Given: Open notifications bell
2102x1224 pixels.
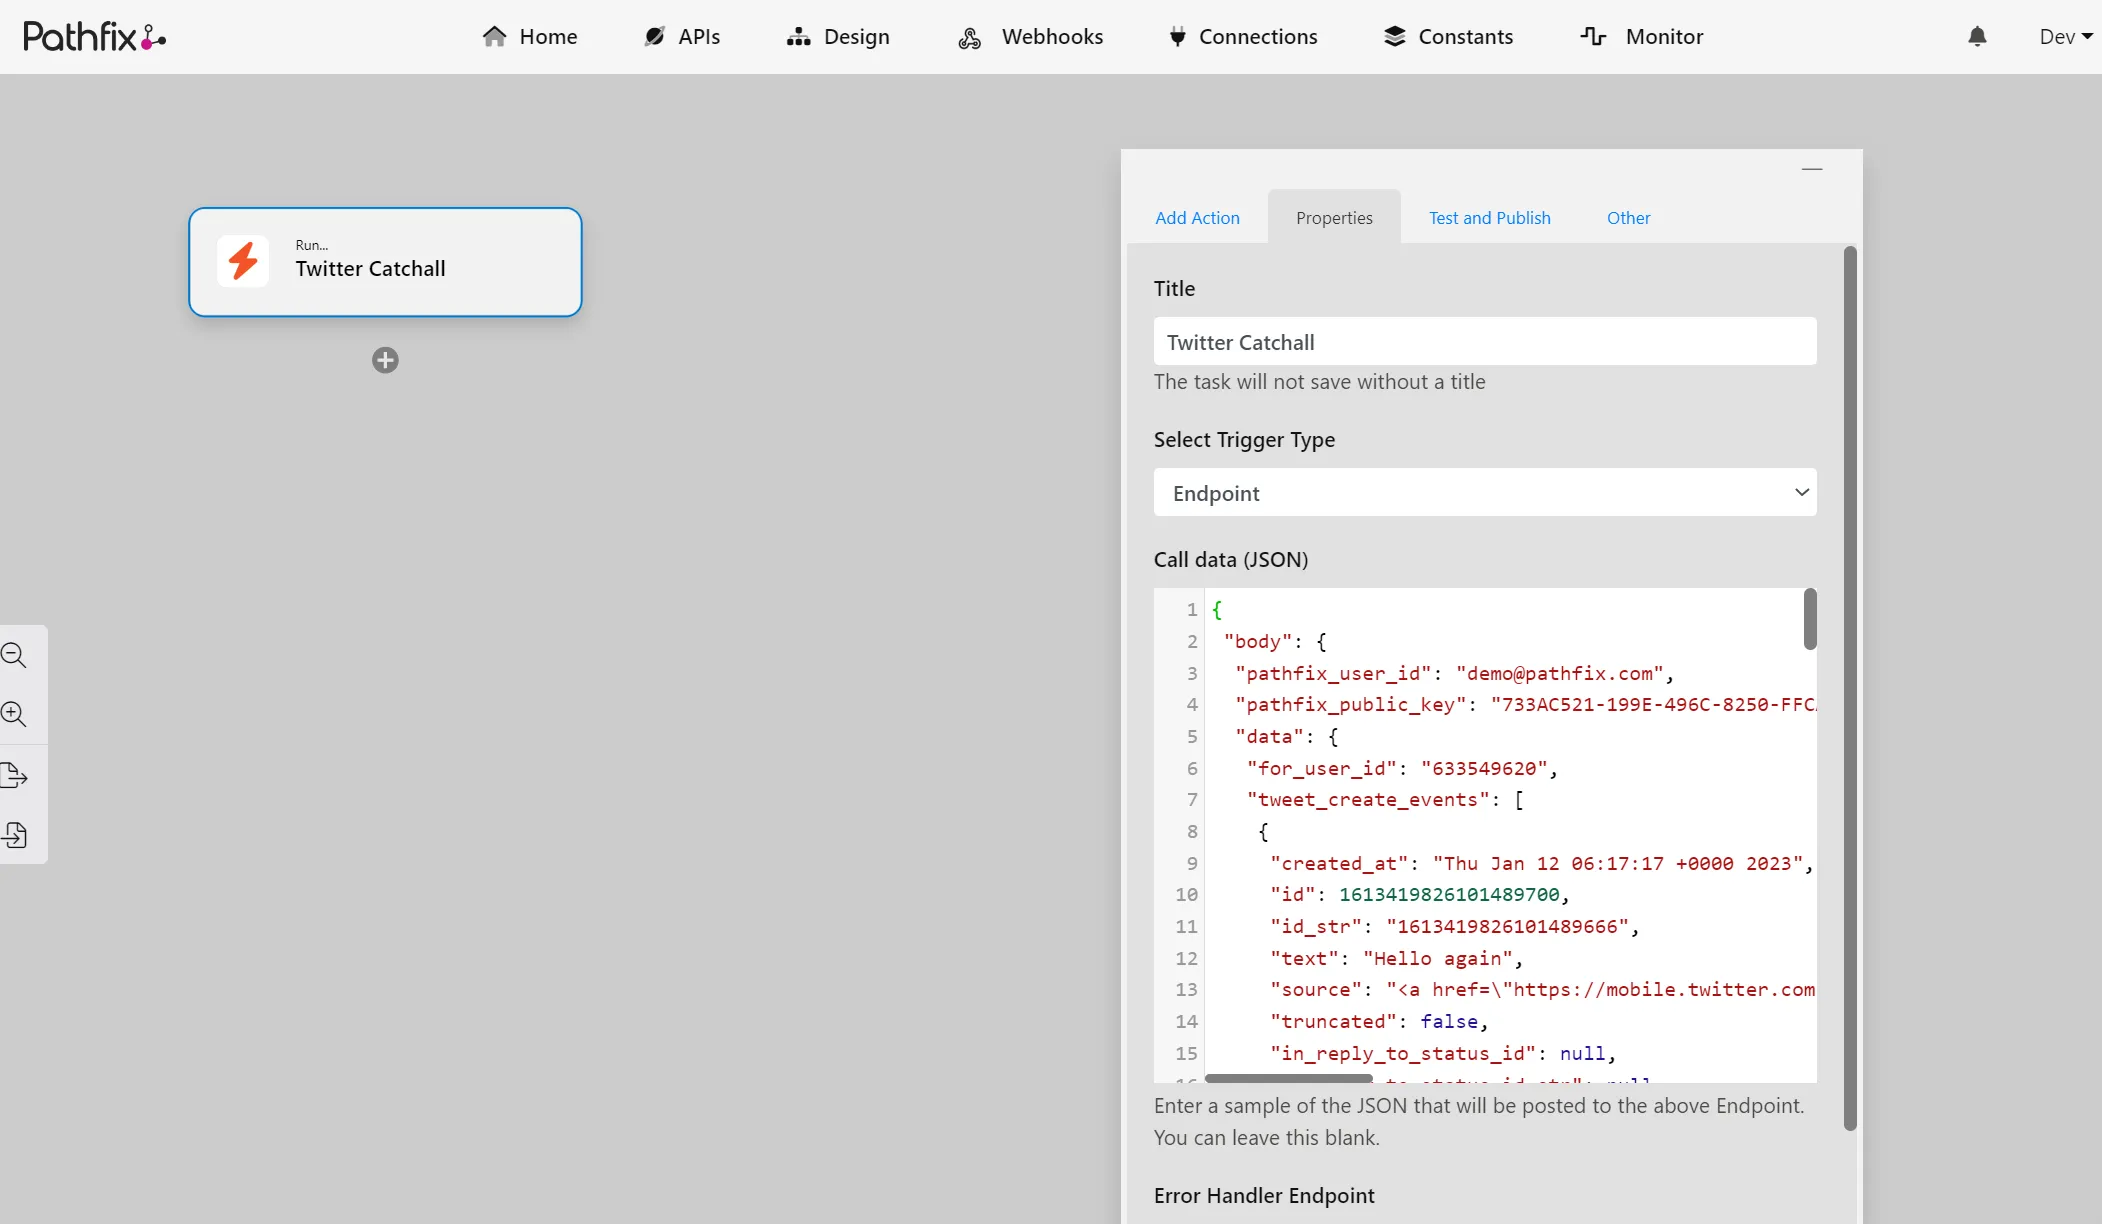Looking at the screenshot, I should click(x=1977, y=37).
